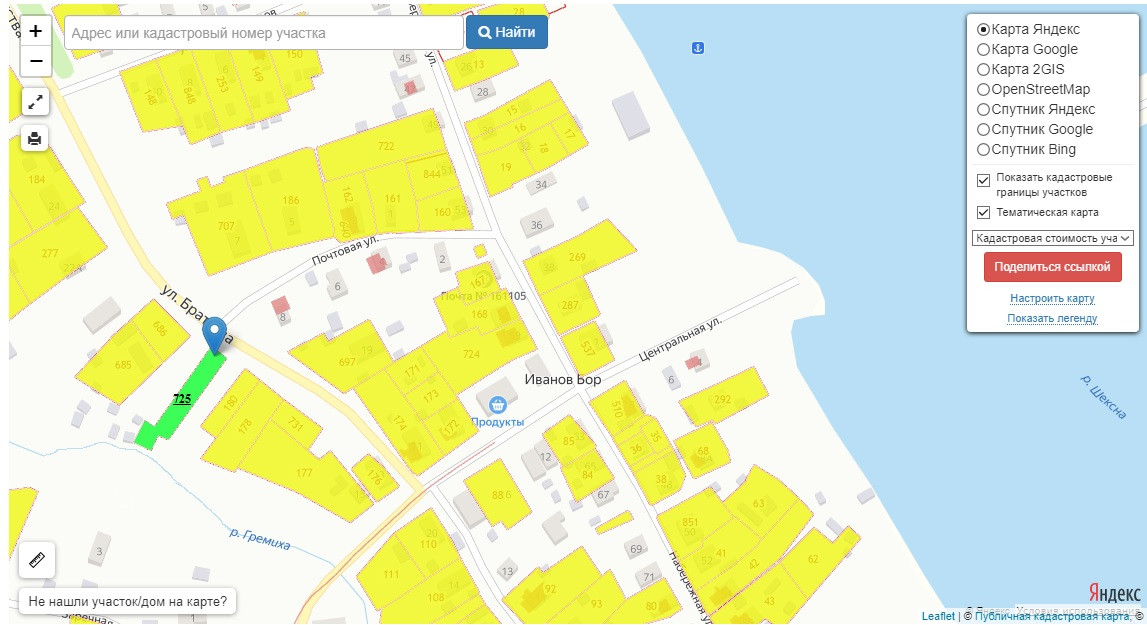The image size is (1147, 625).
Task: Click the magnifier Найти search button
Action: (506, 32)
